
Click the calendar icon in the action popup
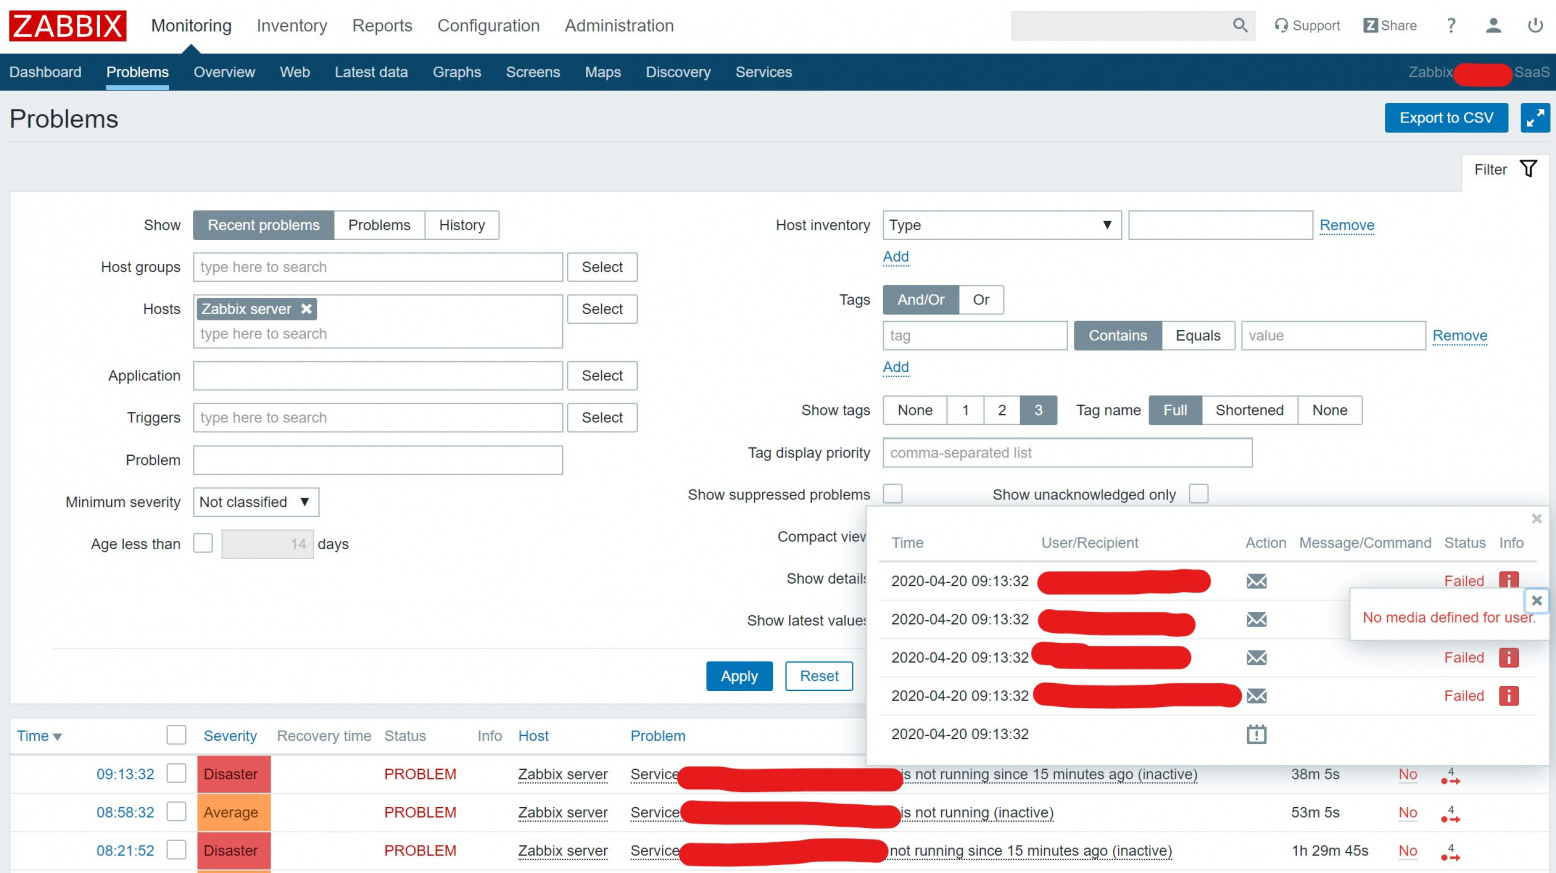point(1256,734)
